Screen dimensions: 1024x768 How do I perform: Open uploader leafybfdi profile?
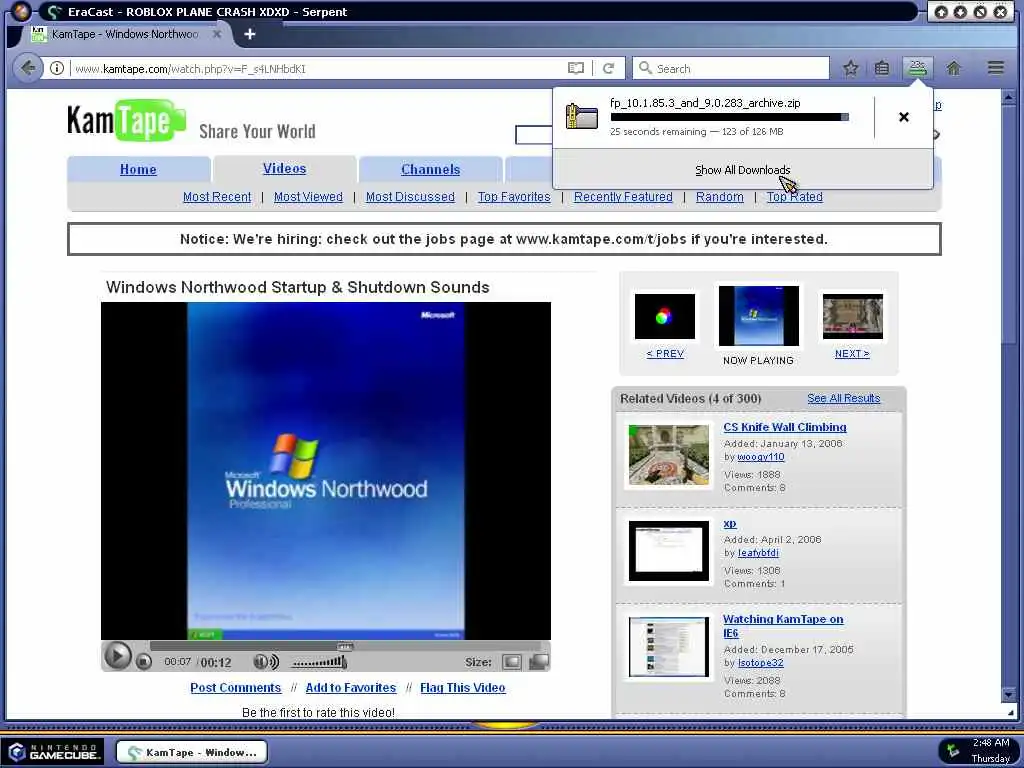coord(758,552)
